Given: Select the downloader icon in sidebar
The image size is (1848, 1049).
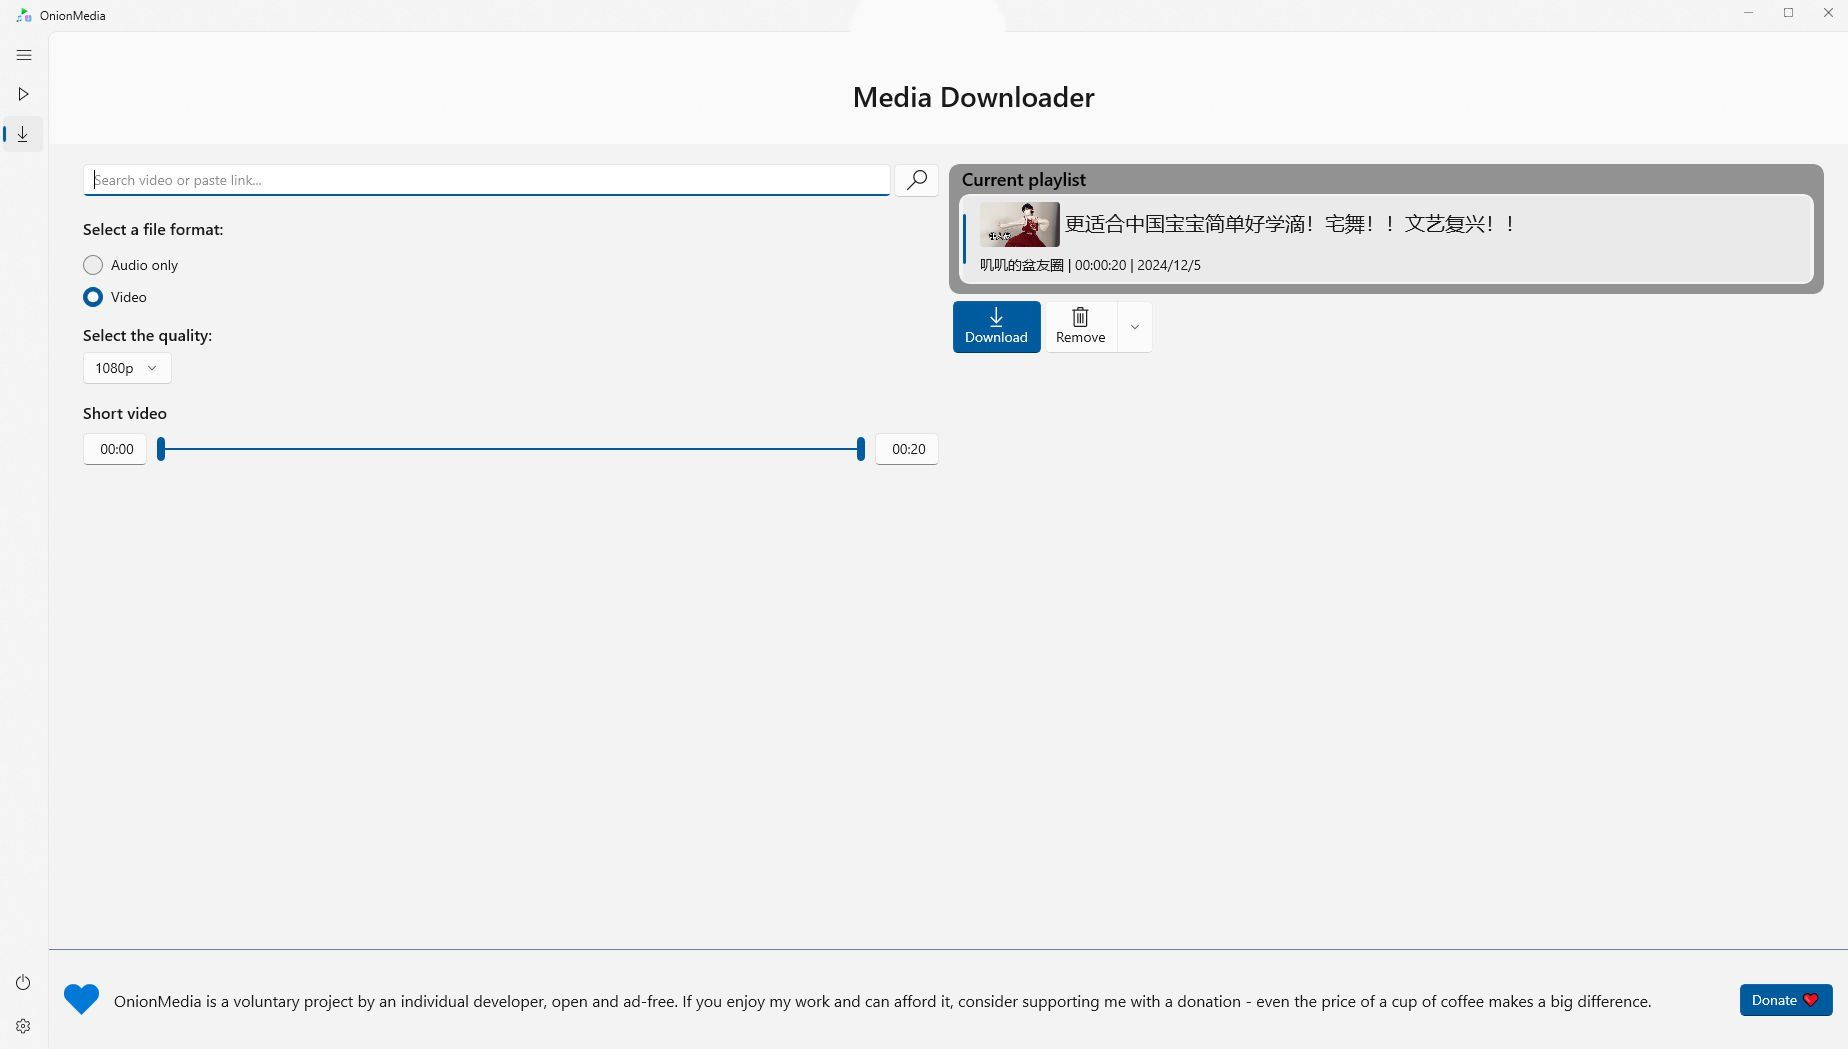Looking at the screenshot, I should 24,134.
